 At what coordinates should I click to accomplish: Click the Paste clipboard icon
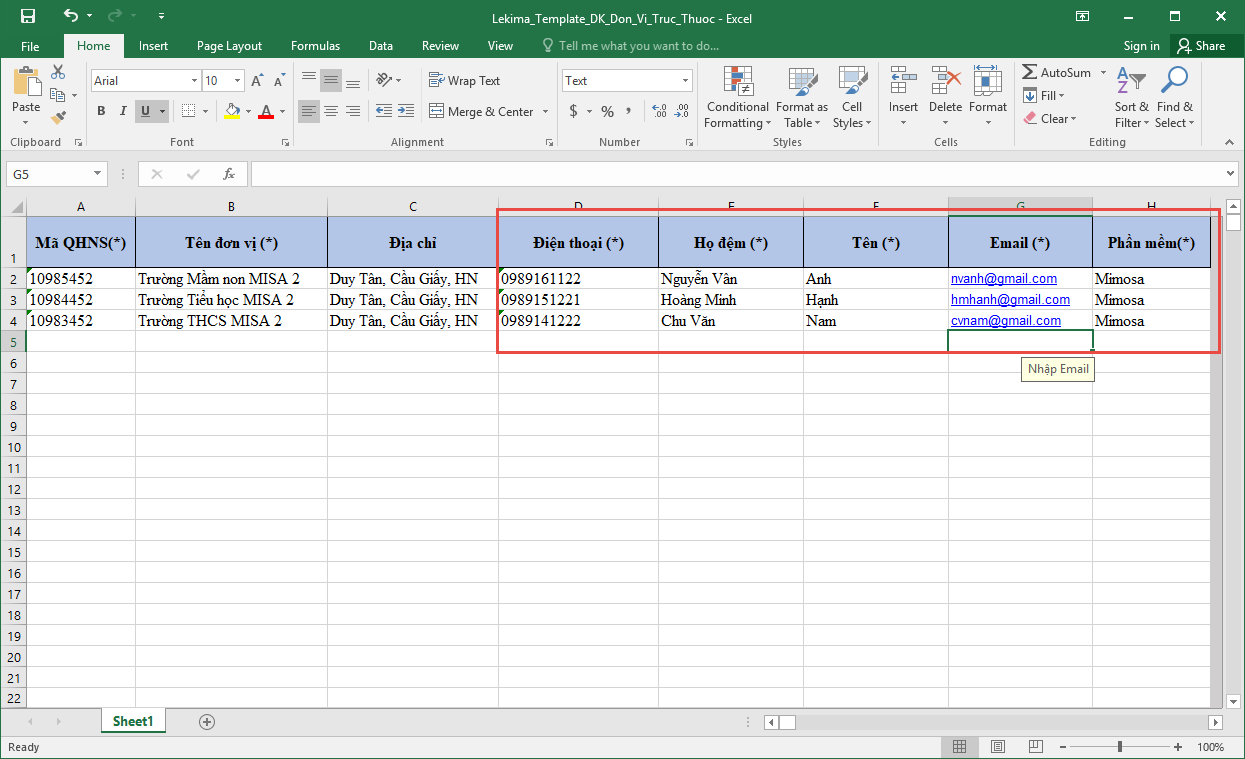coord(26,83)
